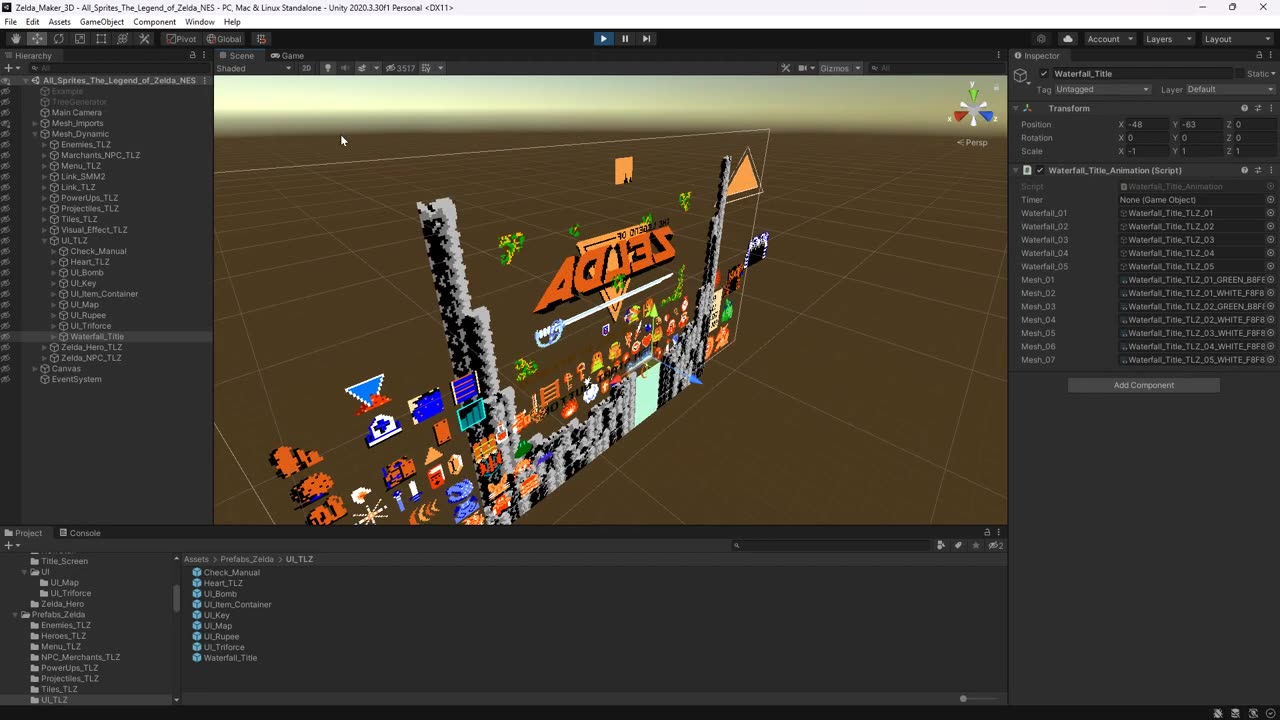
Task: Toggle visibility of Canvas in Hierarchy
Action: [6, 369]
